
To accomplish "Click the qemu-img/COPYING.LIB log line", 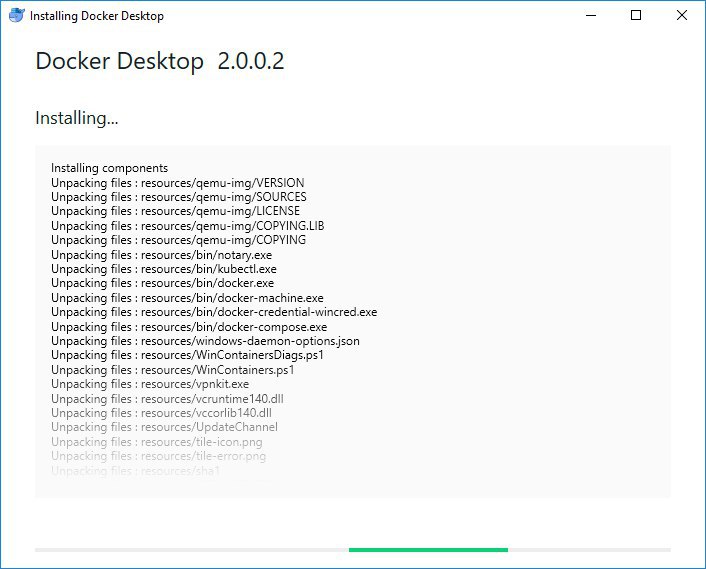I will pyautogui.click(x=187, y=226).
